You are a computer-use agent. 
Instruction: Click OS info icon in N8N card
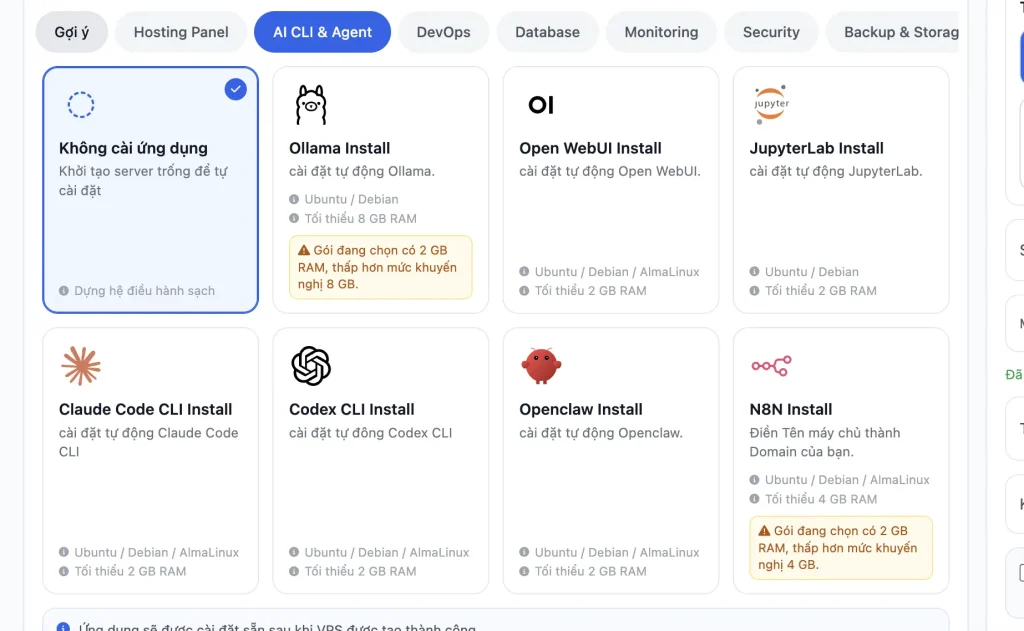point(754,479)
